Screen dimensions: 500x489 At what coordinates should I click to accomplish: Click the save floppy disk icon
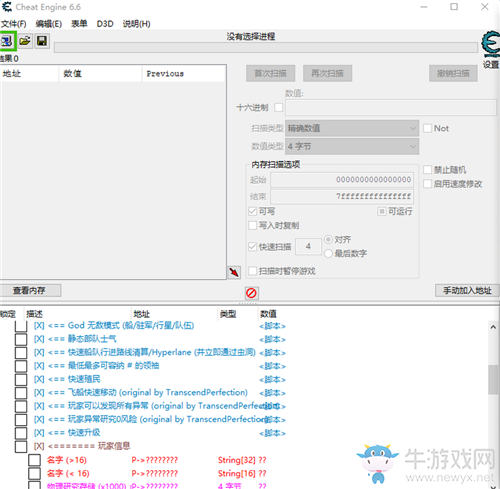tap(42, 41)
